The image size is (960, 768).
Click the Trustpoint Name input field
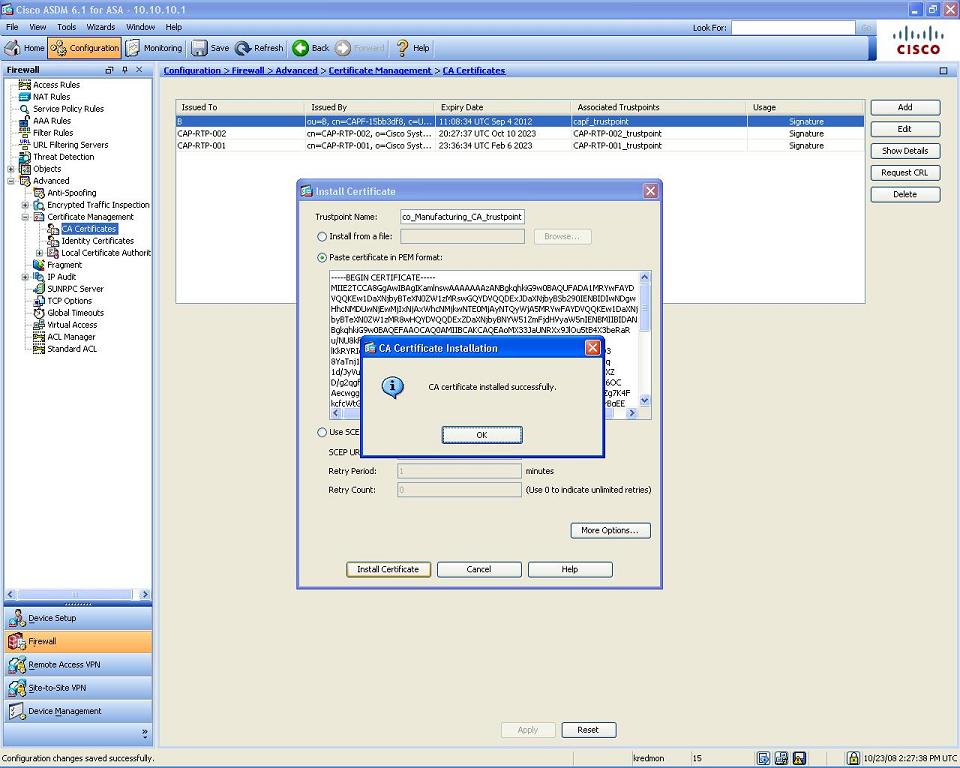pyautogui.click(x=462, y=217)
